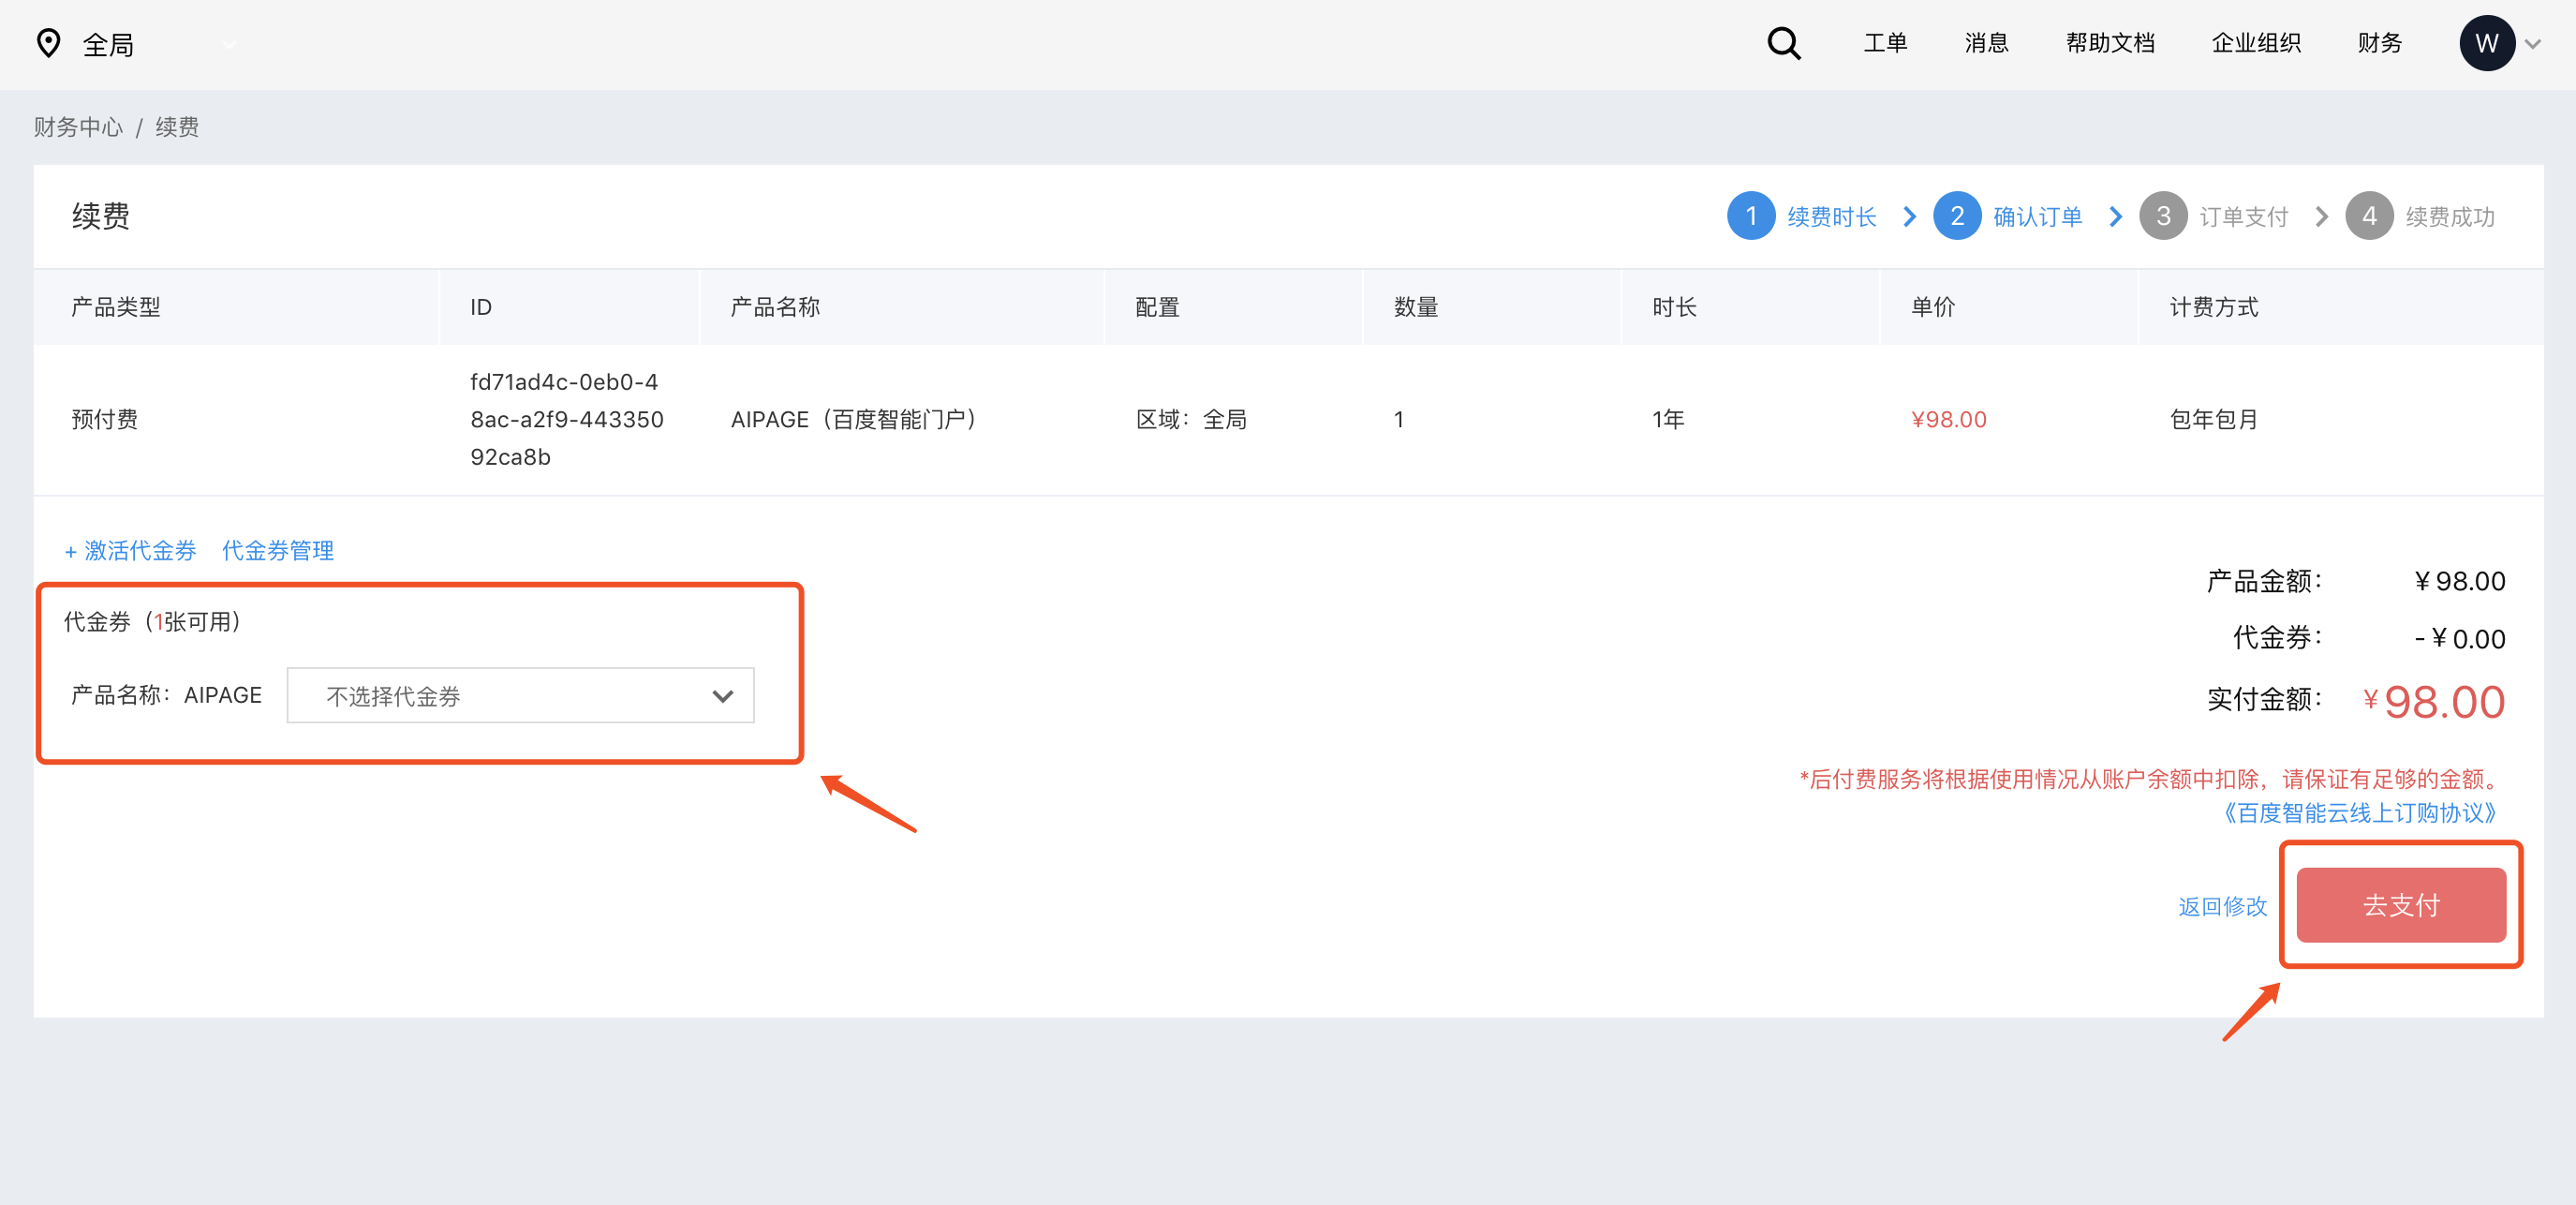
Task: Open 代金券管理 link
Action: pos(277,550)
